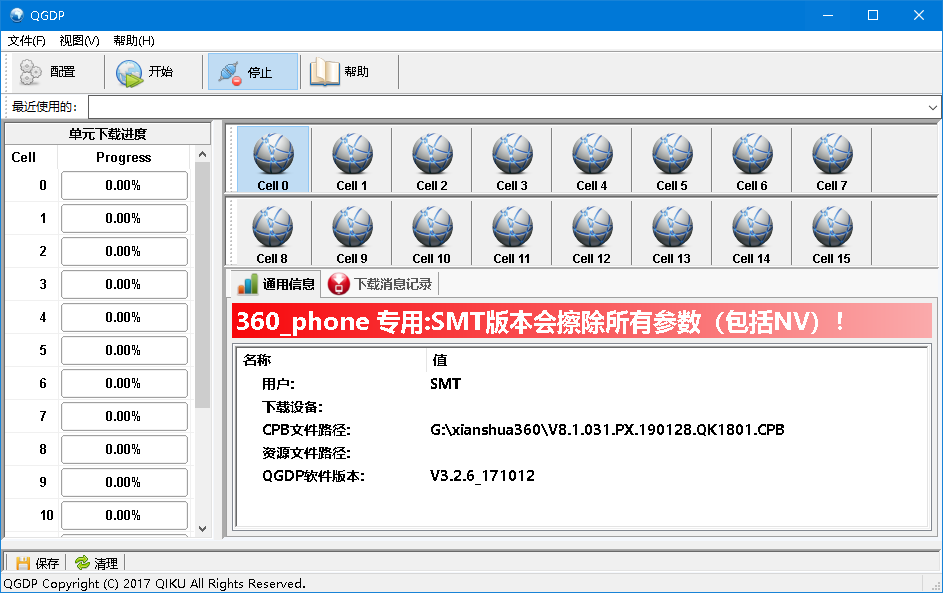Click progress bar for cell 0
943x593 pixels.
coord(124,185)
